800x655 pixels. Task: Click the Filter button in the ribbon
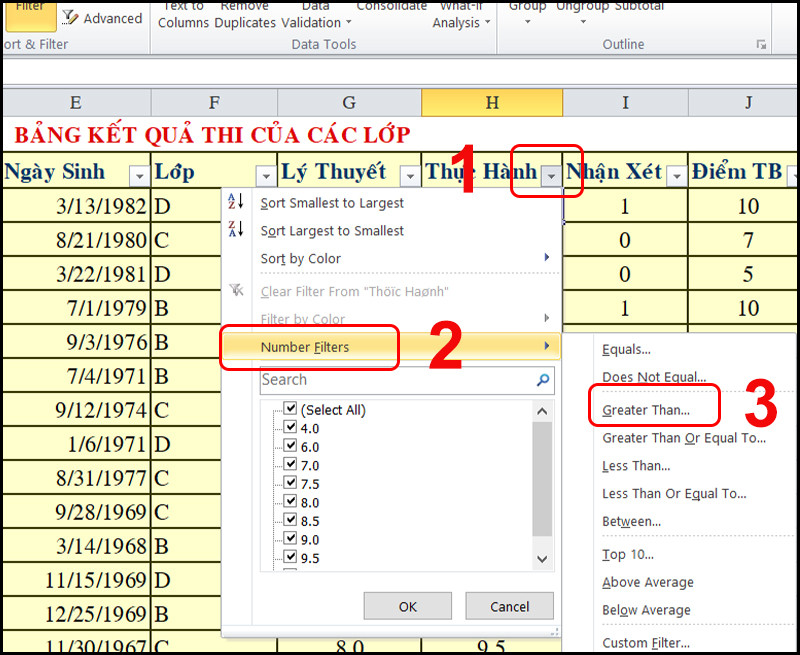pos(29,10)
